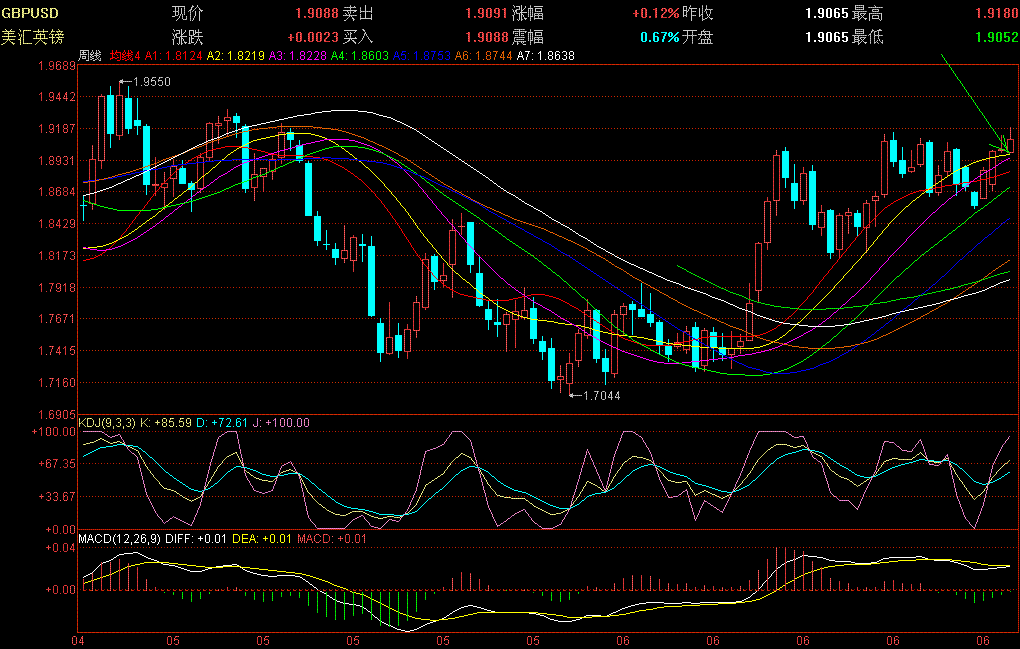Click the 买入 label

pyautogui.click(x=358, y=37)
